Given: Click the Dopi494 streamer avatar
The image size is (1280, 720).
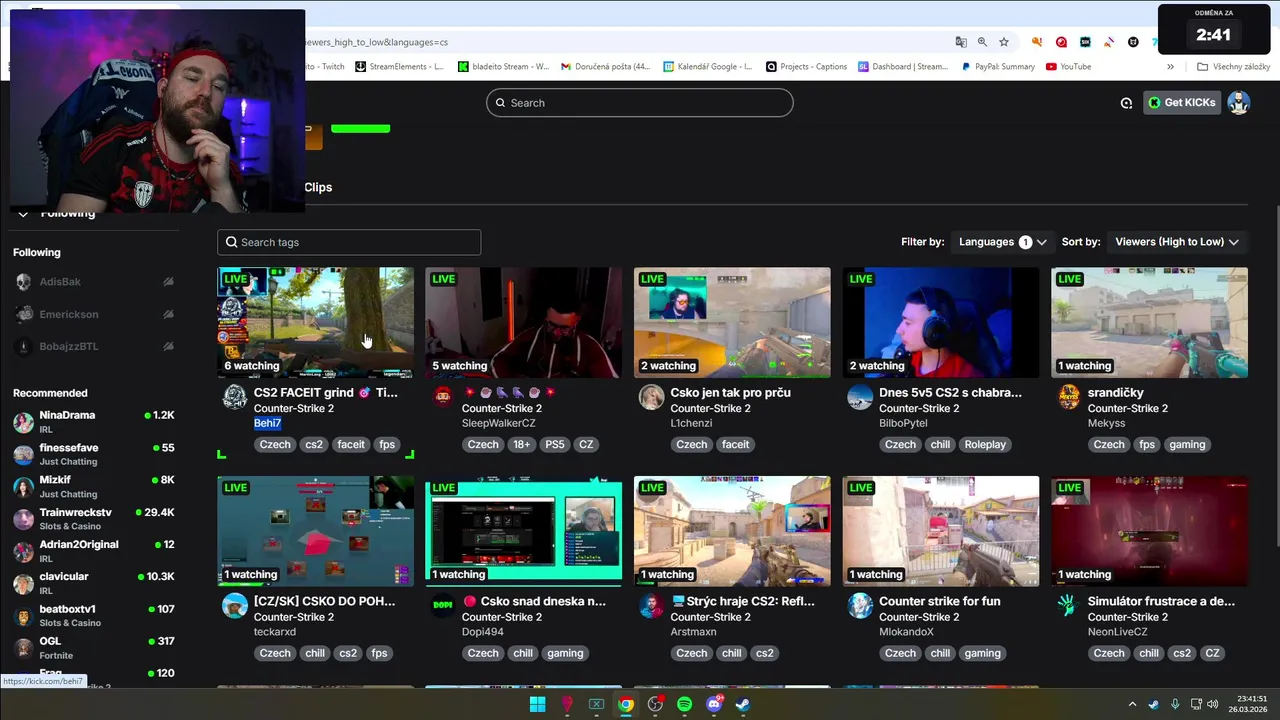Looking at the screenshot, I should pos(443,606).
